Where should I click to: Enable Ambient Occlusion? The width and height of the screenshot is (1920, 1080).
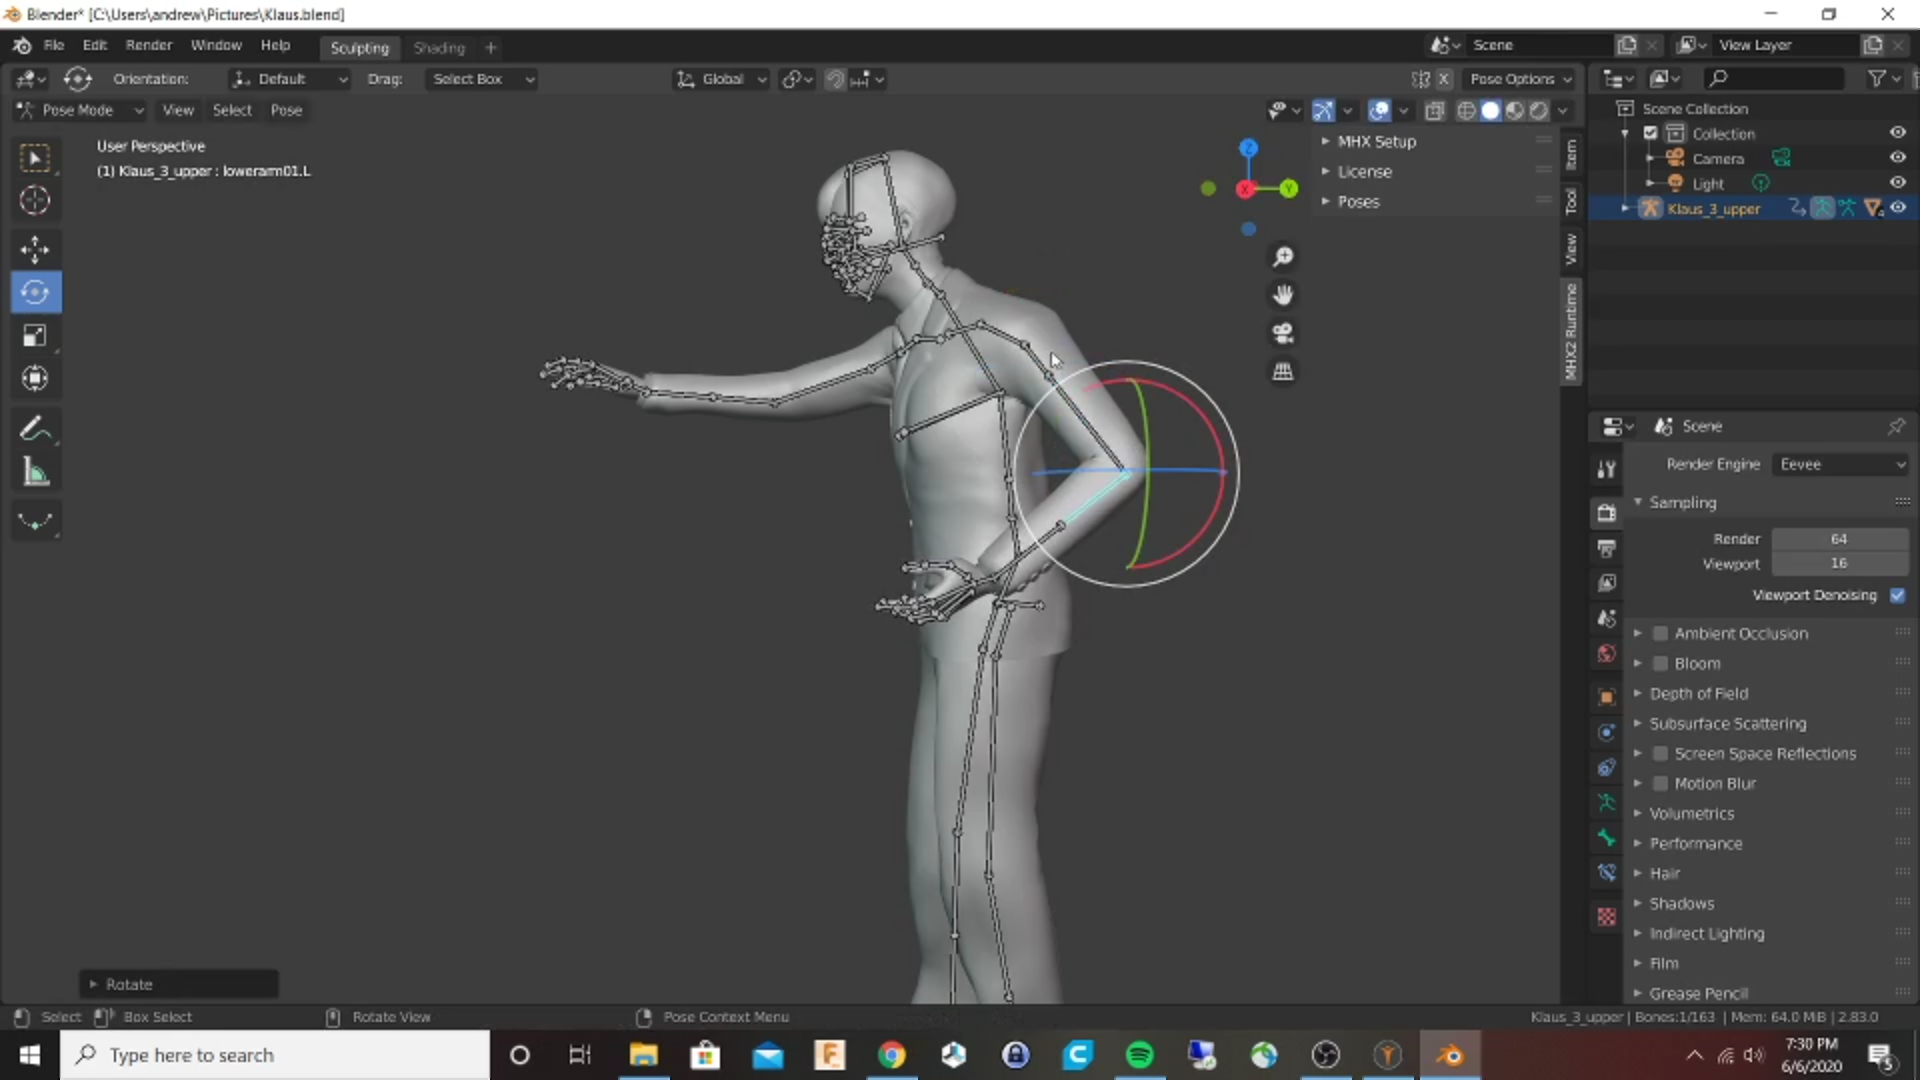(1659, 632)
